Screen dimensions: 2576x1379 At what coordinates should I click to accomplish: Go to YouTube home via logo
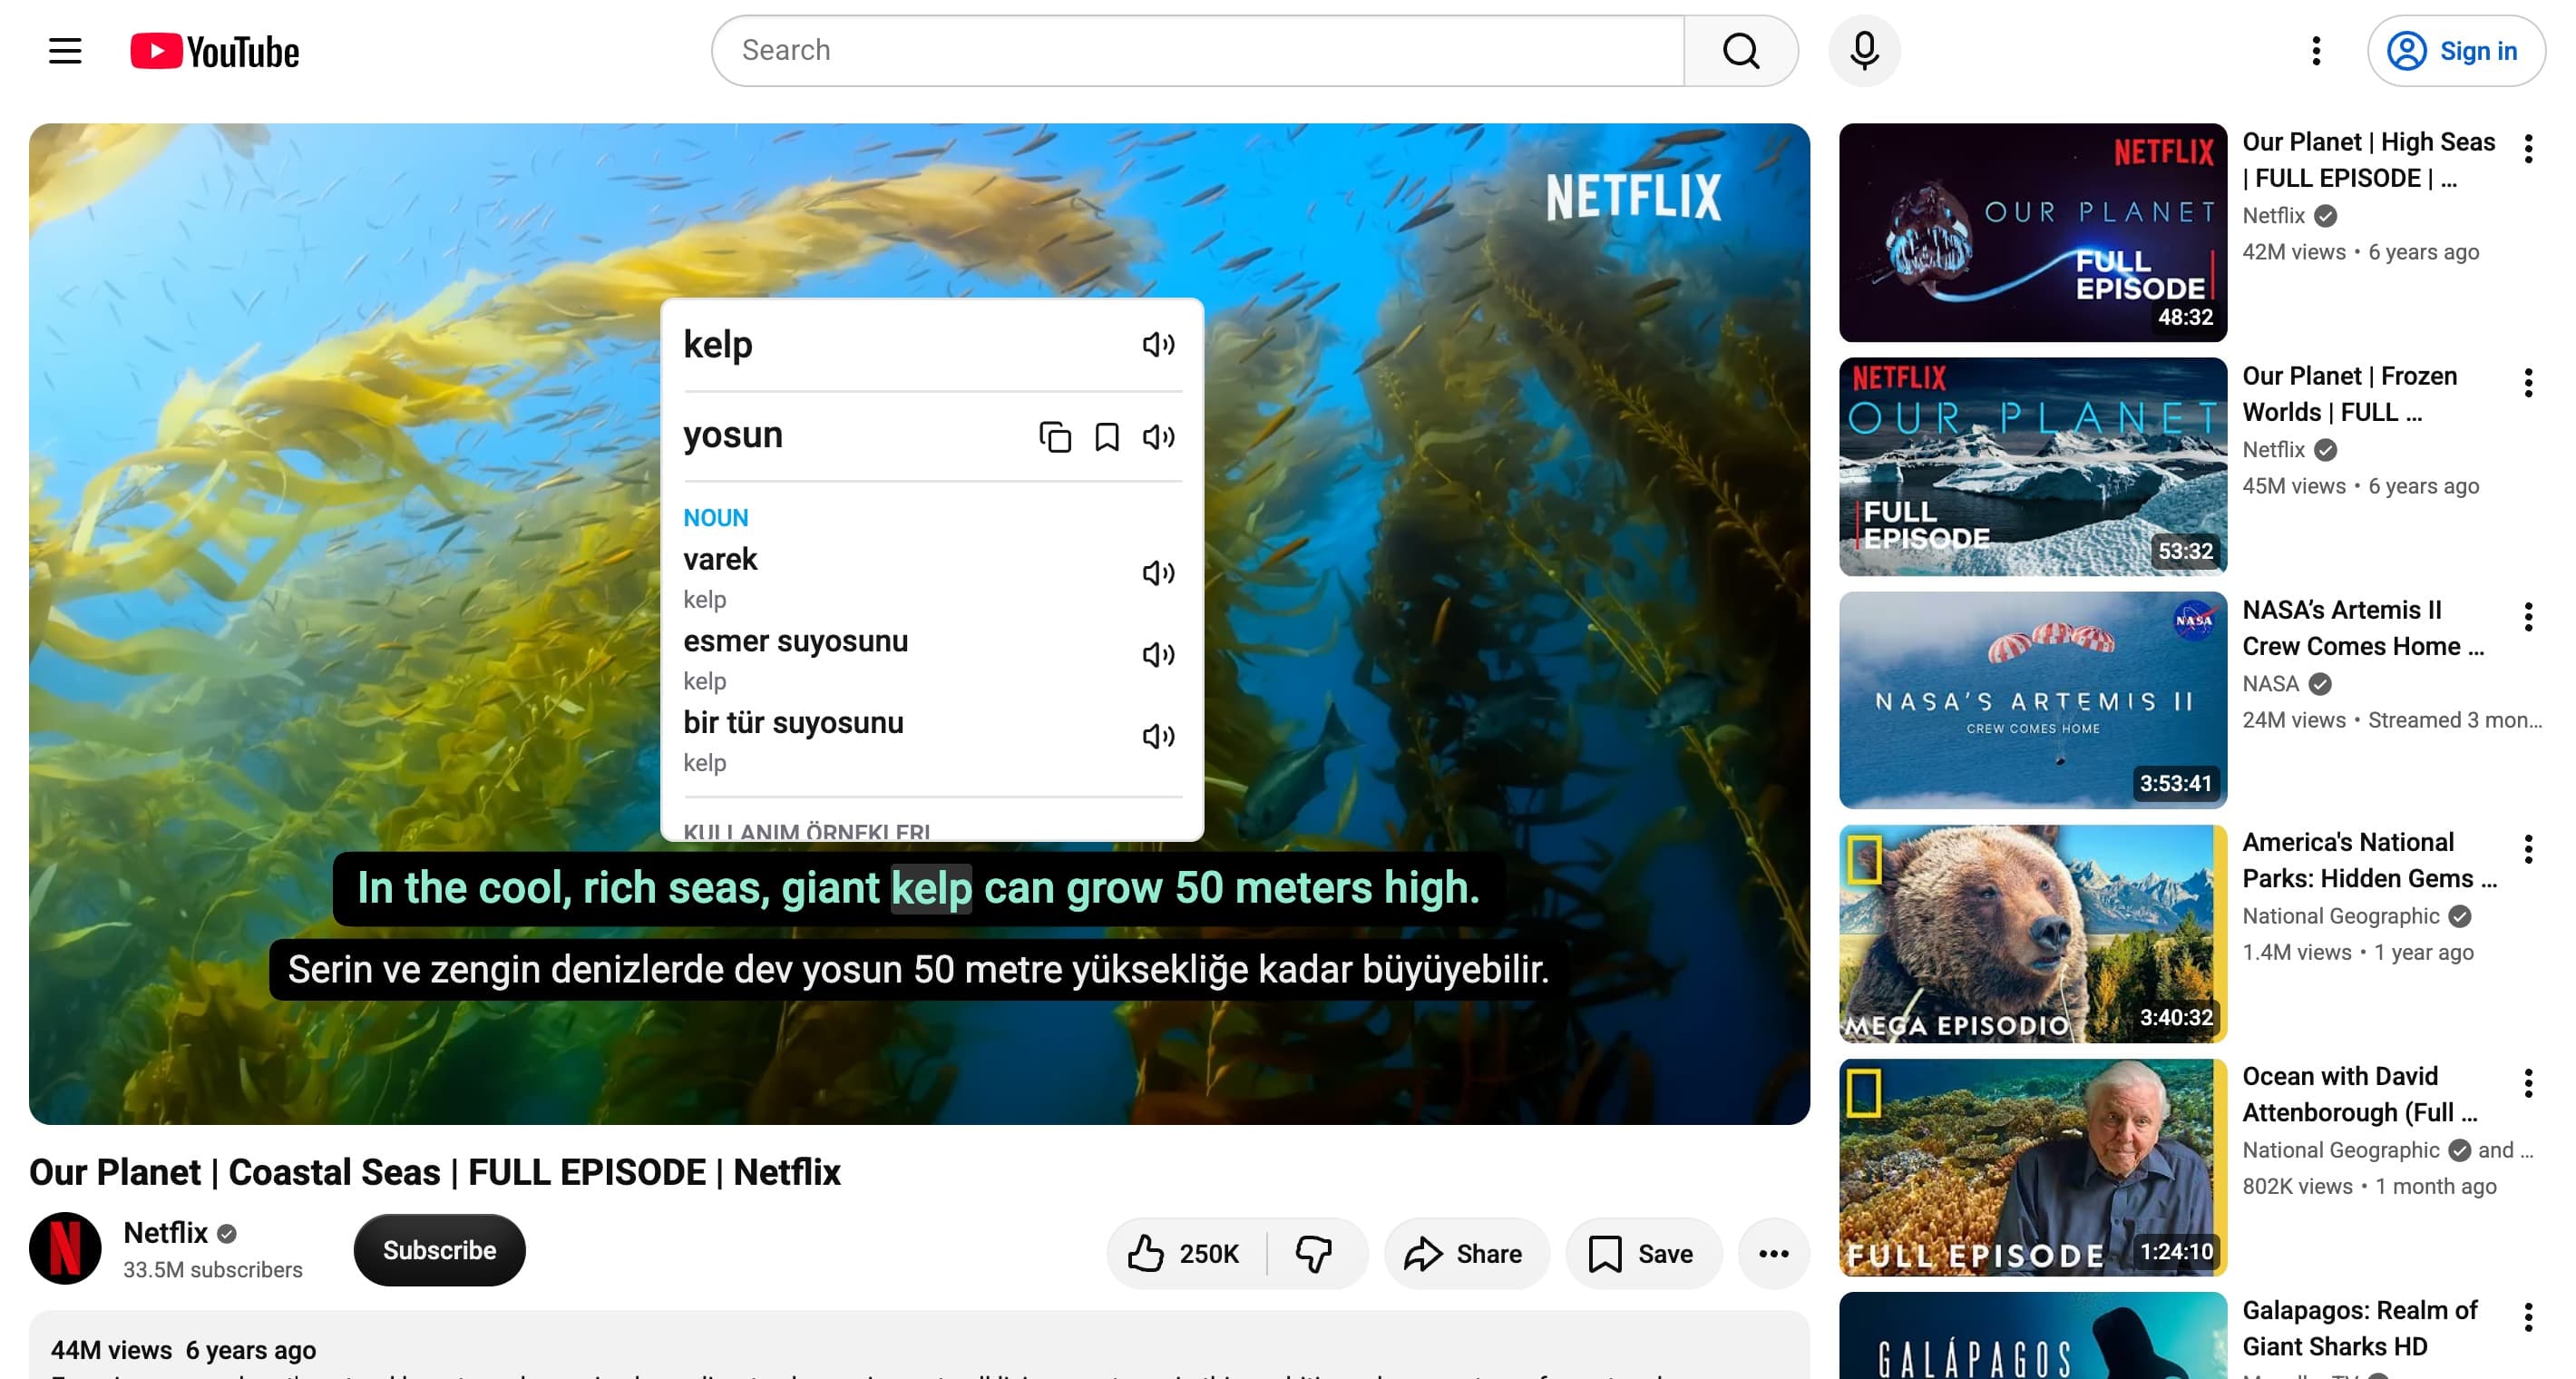215,51
